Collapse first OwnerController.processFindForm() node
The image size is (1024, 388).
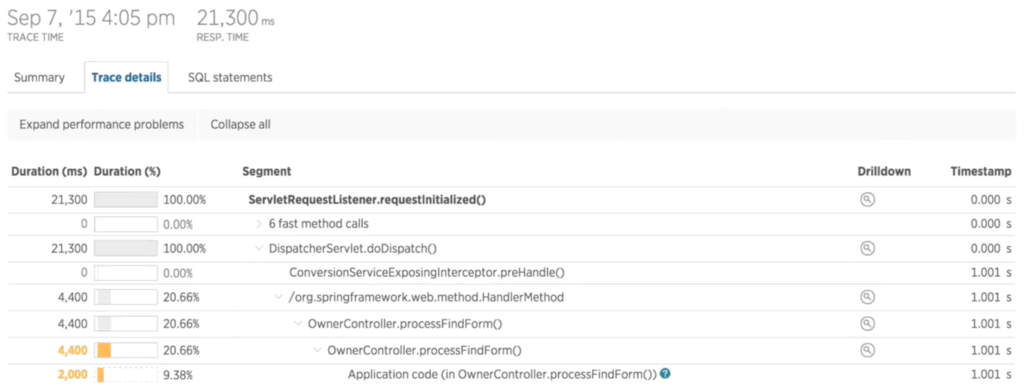click(x=298, y=324)
